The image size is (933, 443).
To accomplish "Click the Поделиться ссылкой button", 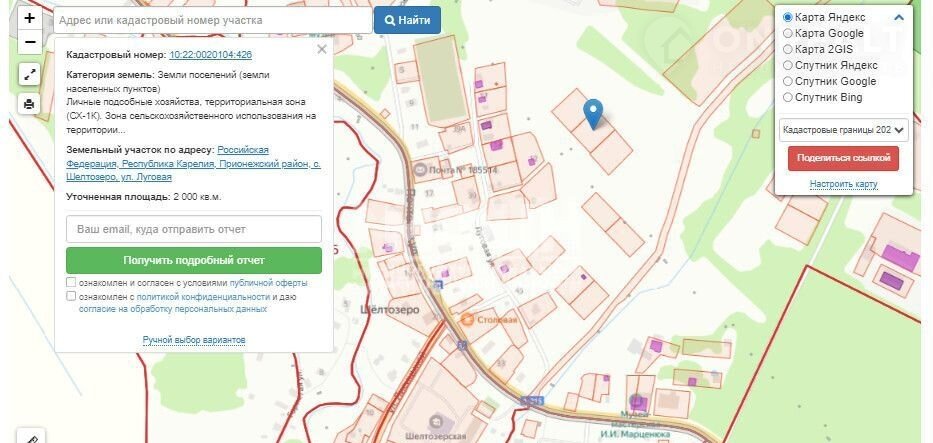I will (843, 158).
